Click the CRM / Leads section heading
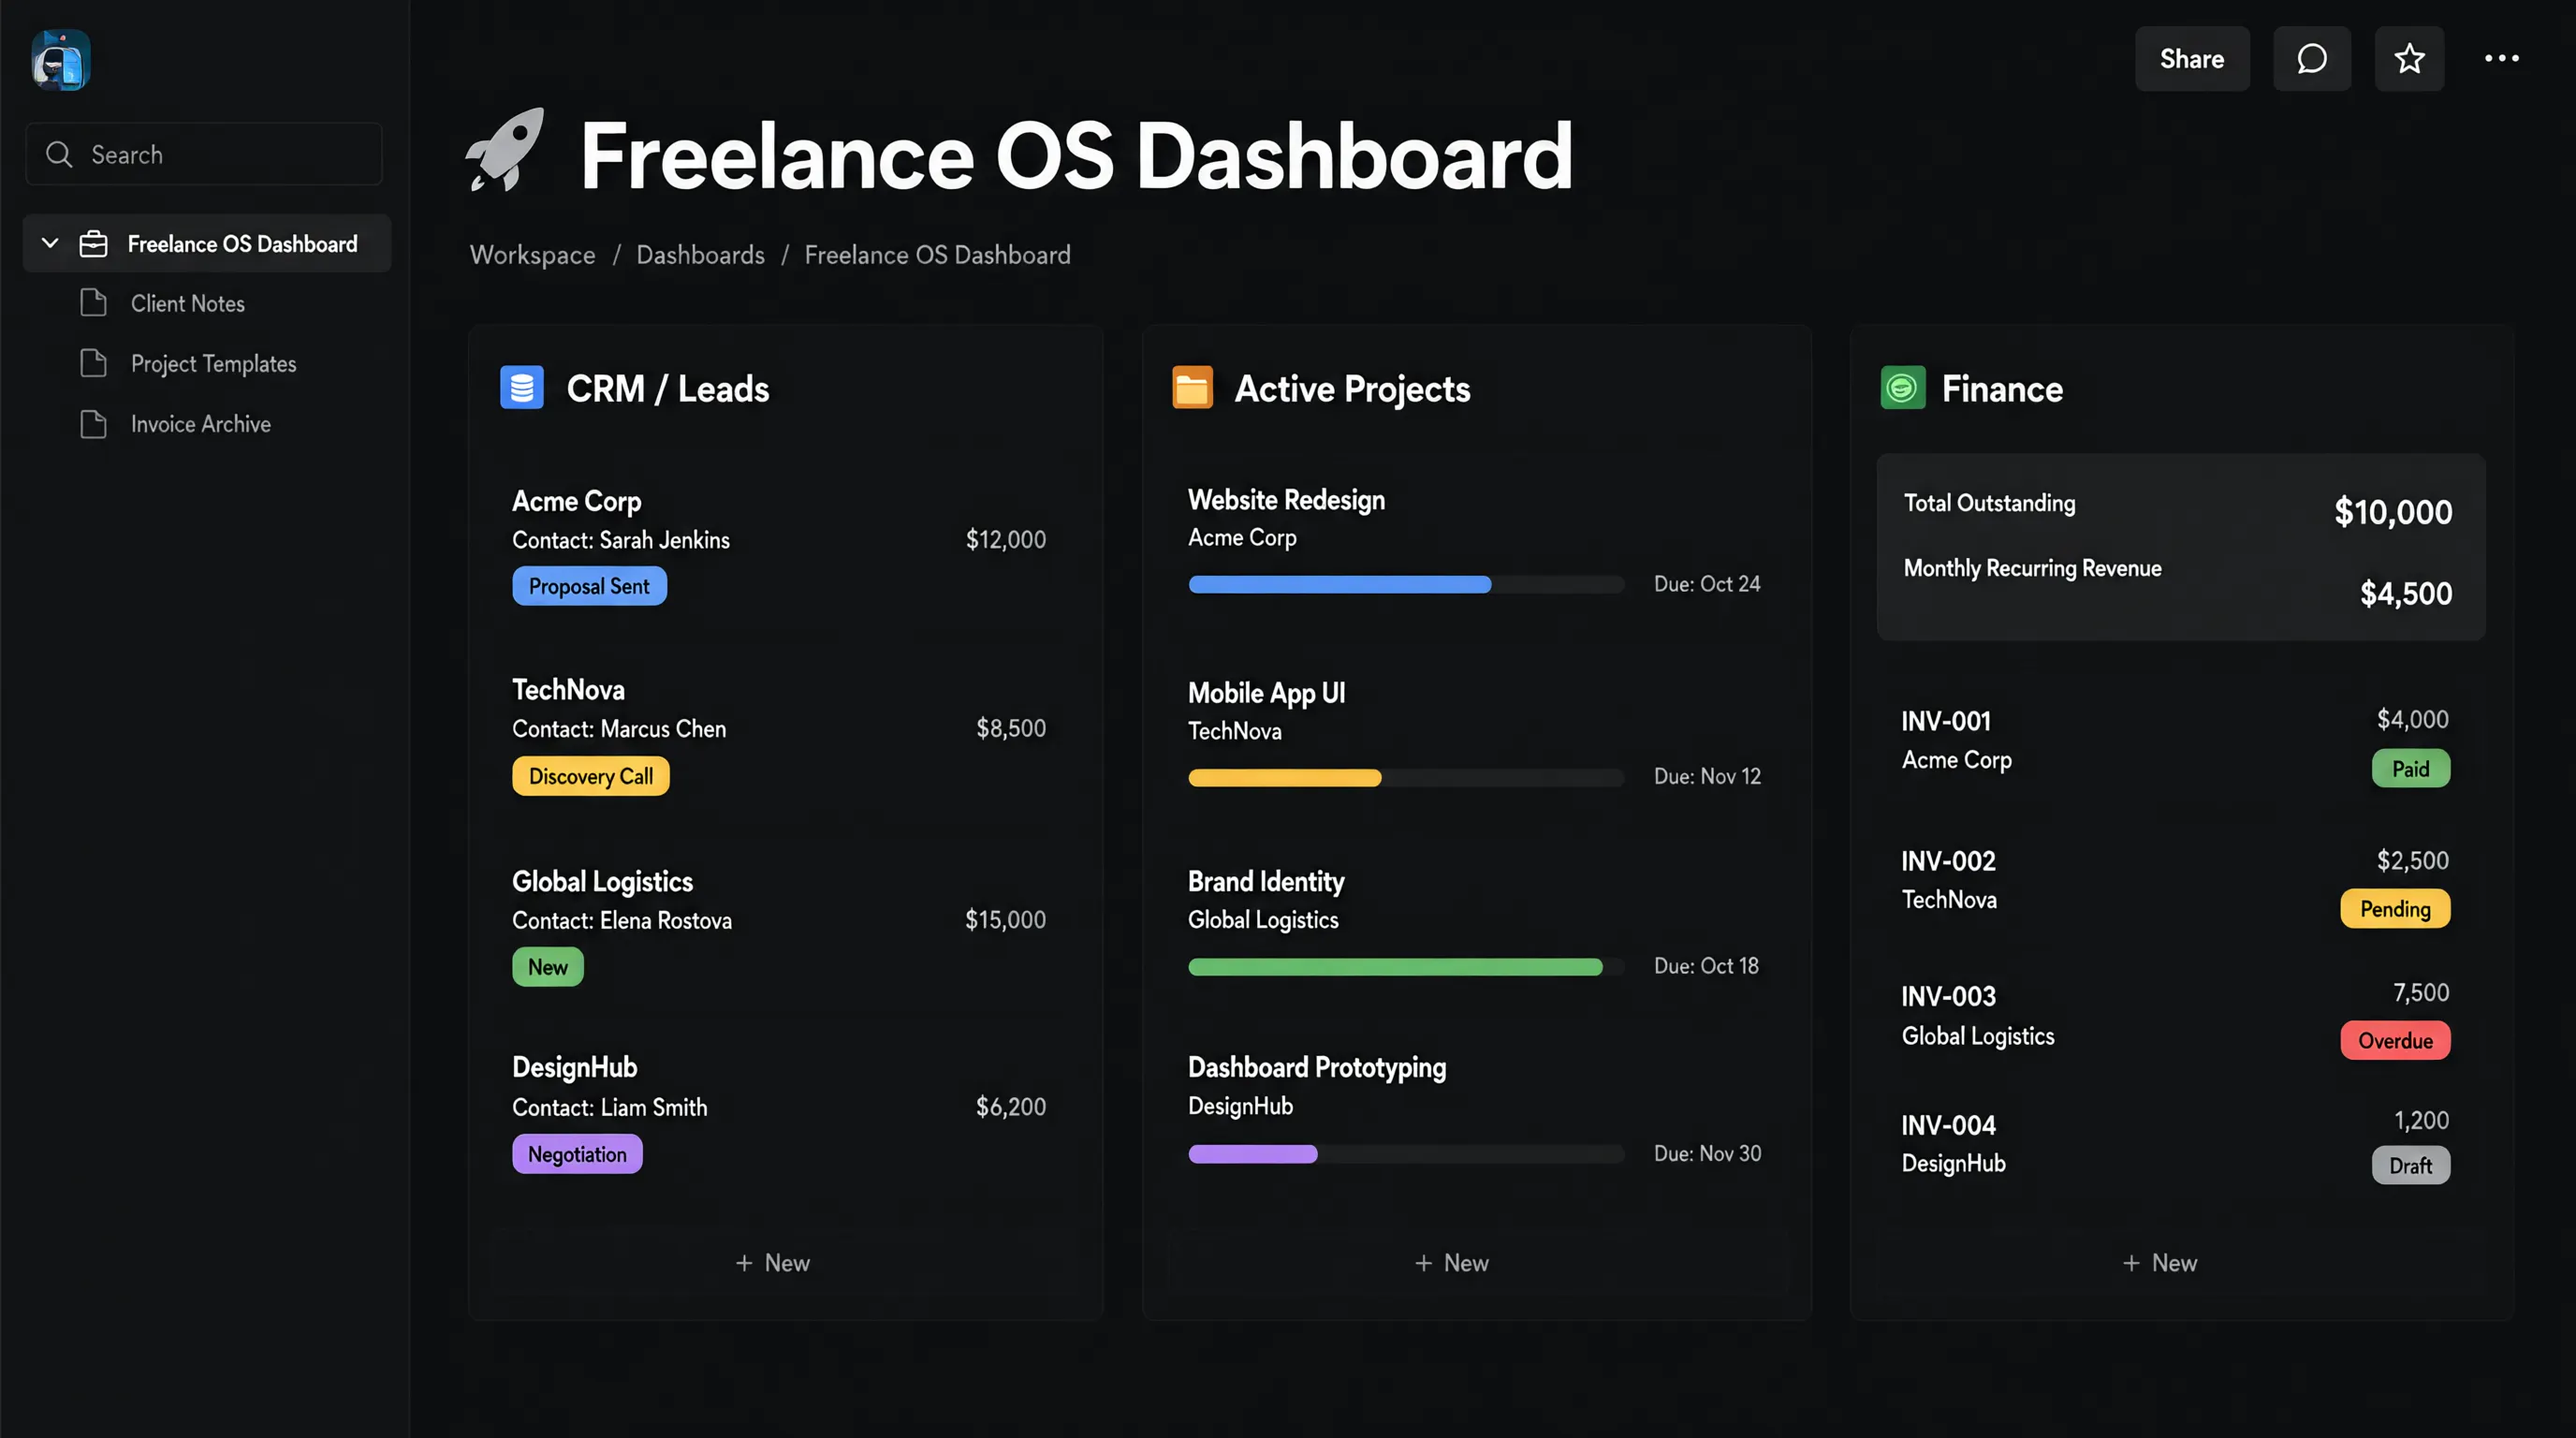 (668, 388)
